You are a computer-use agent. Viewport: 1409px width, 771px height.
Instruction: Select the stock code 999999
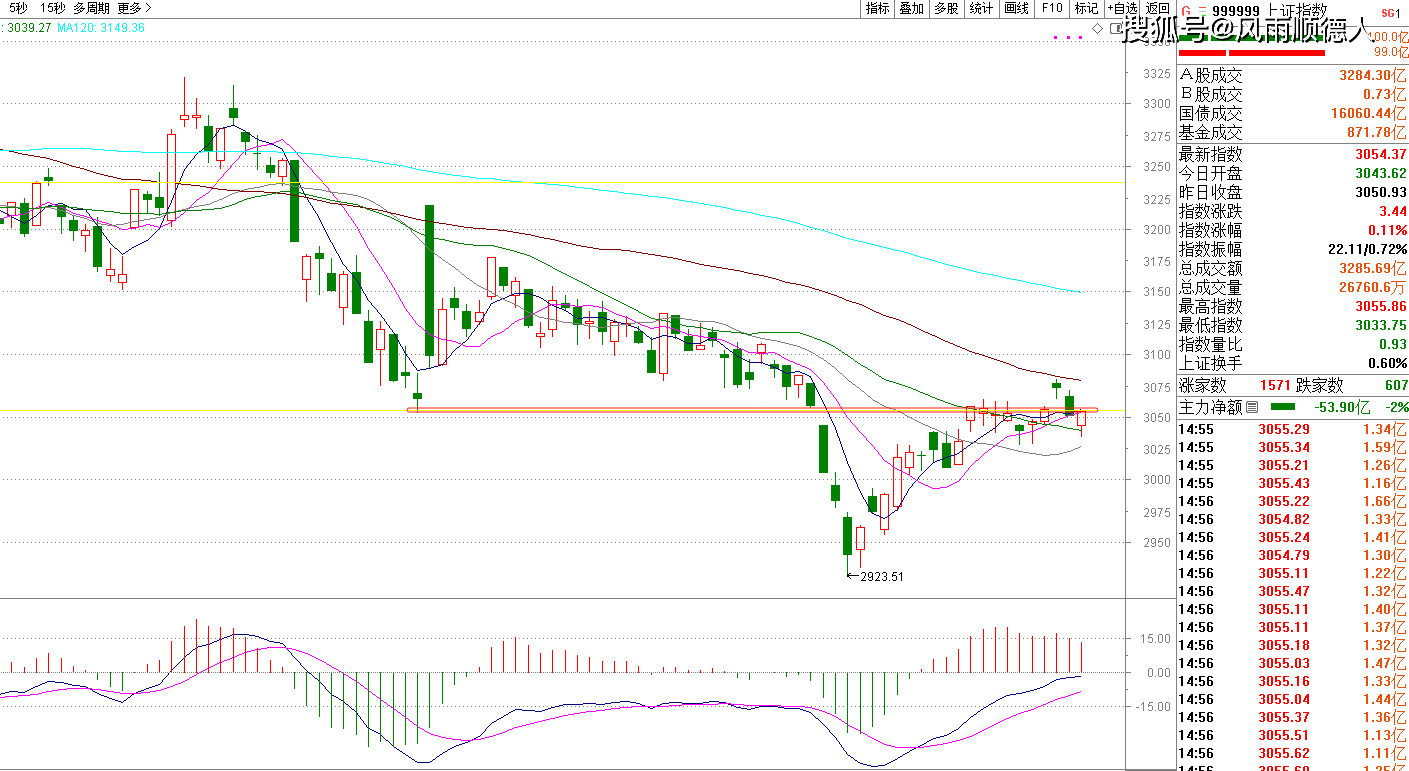[1234, 12]
